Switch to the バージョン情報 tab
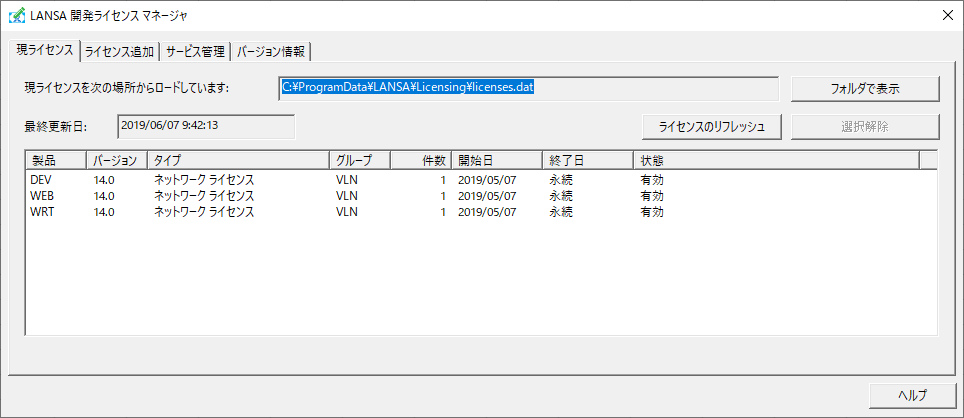The image size is (964, 418). tap(271, 52)
